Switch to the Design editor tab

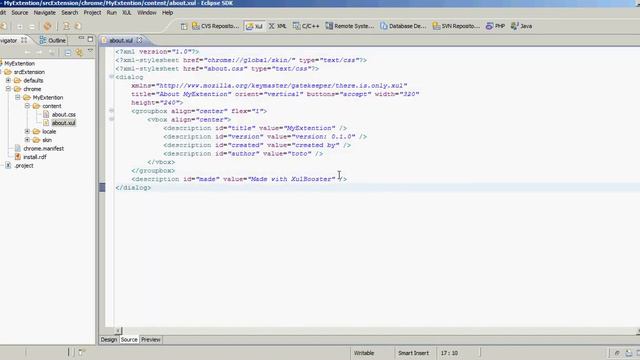coord(109,340)
